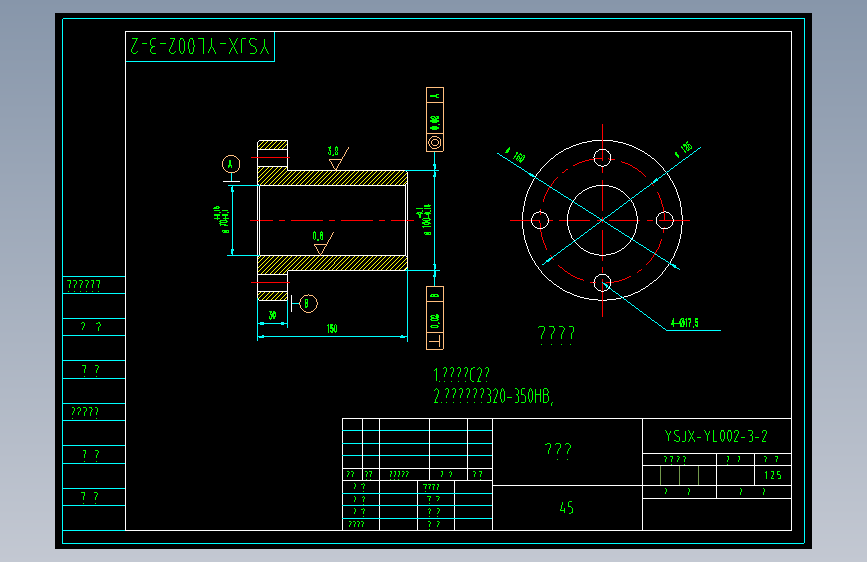Select the note line ending 320-350HB
This screenshot has height=562, width=867.
click(x=493, y=396)
